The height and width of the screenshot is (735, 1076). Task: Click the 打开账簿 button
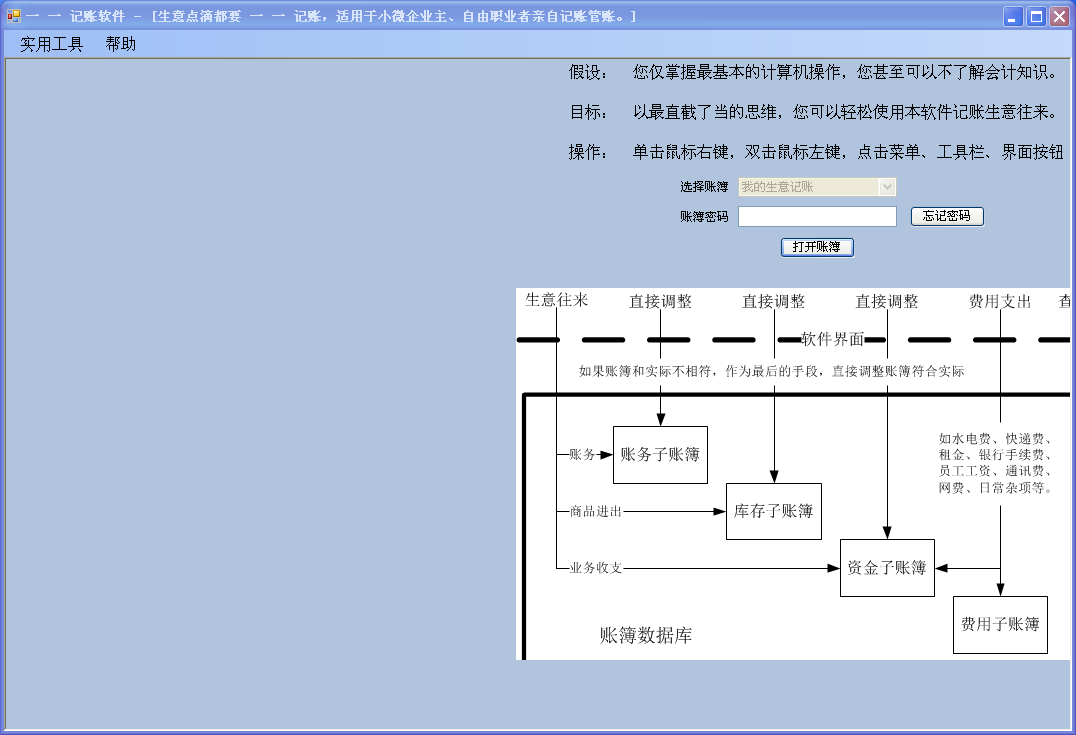tap(817, 247)
